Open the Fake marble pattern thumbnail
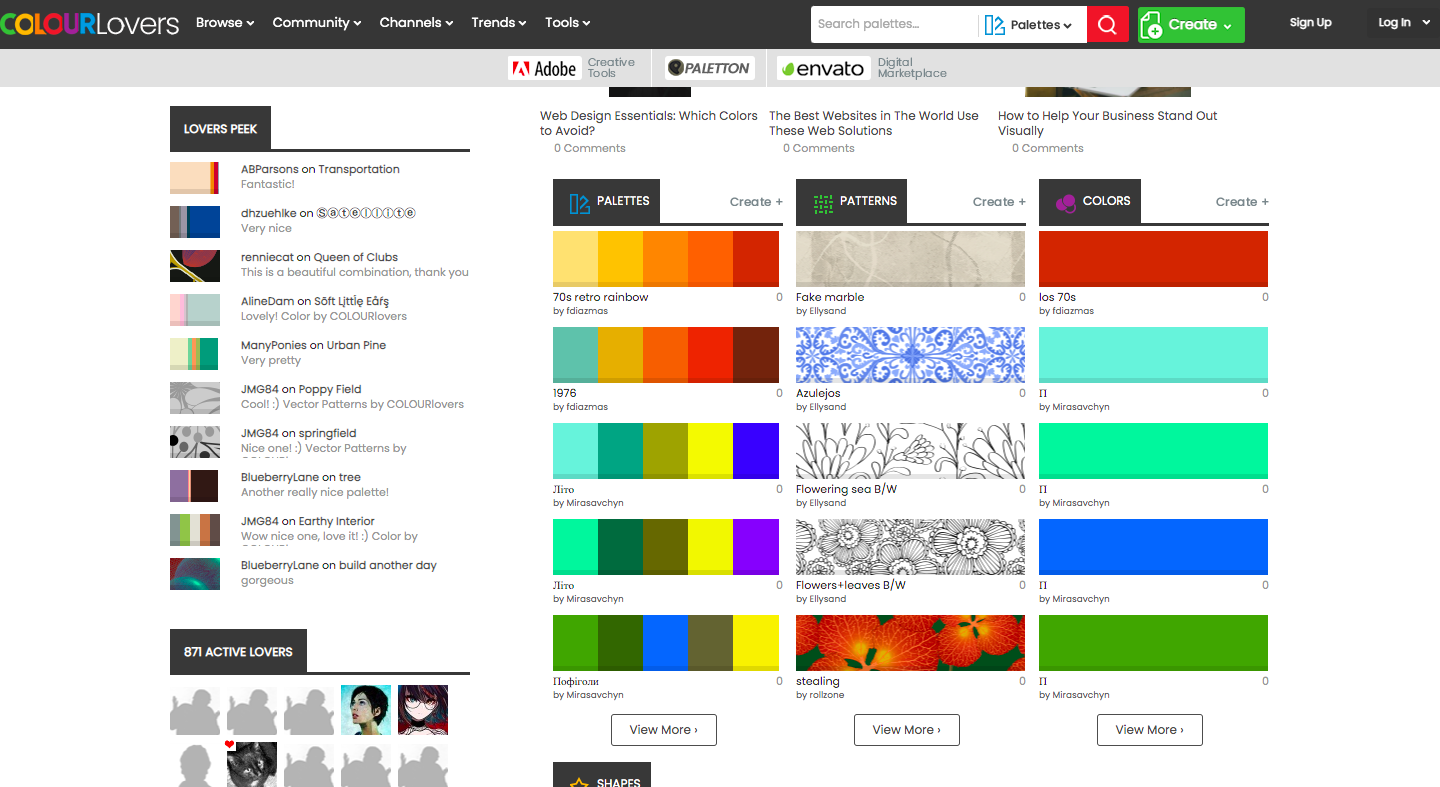1440x787 pixels. tap(910, 259)
